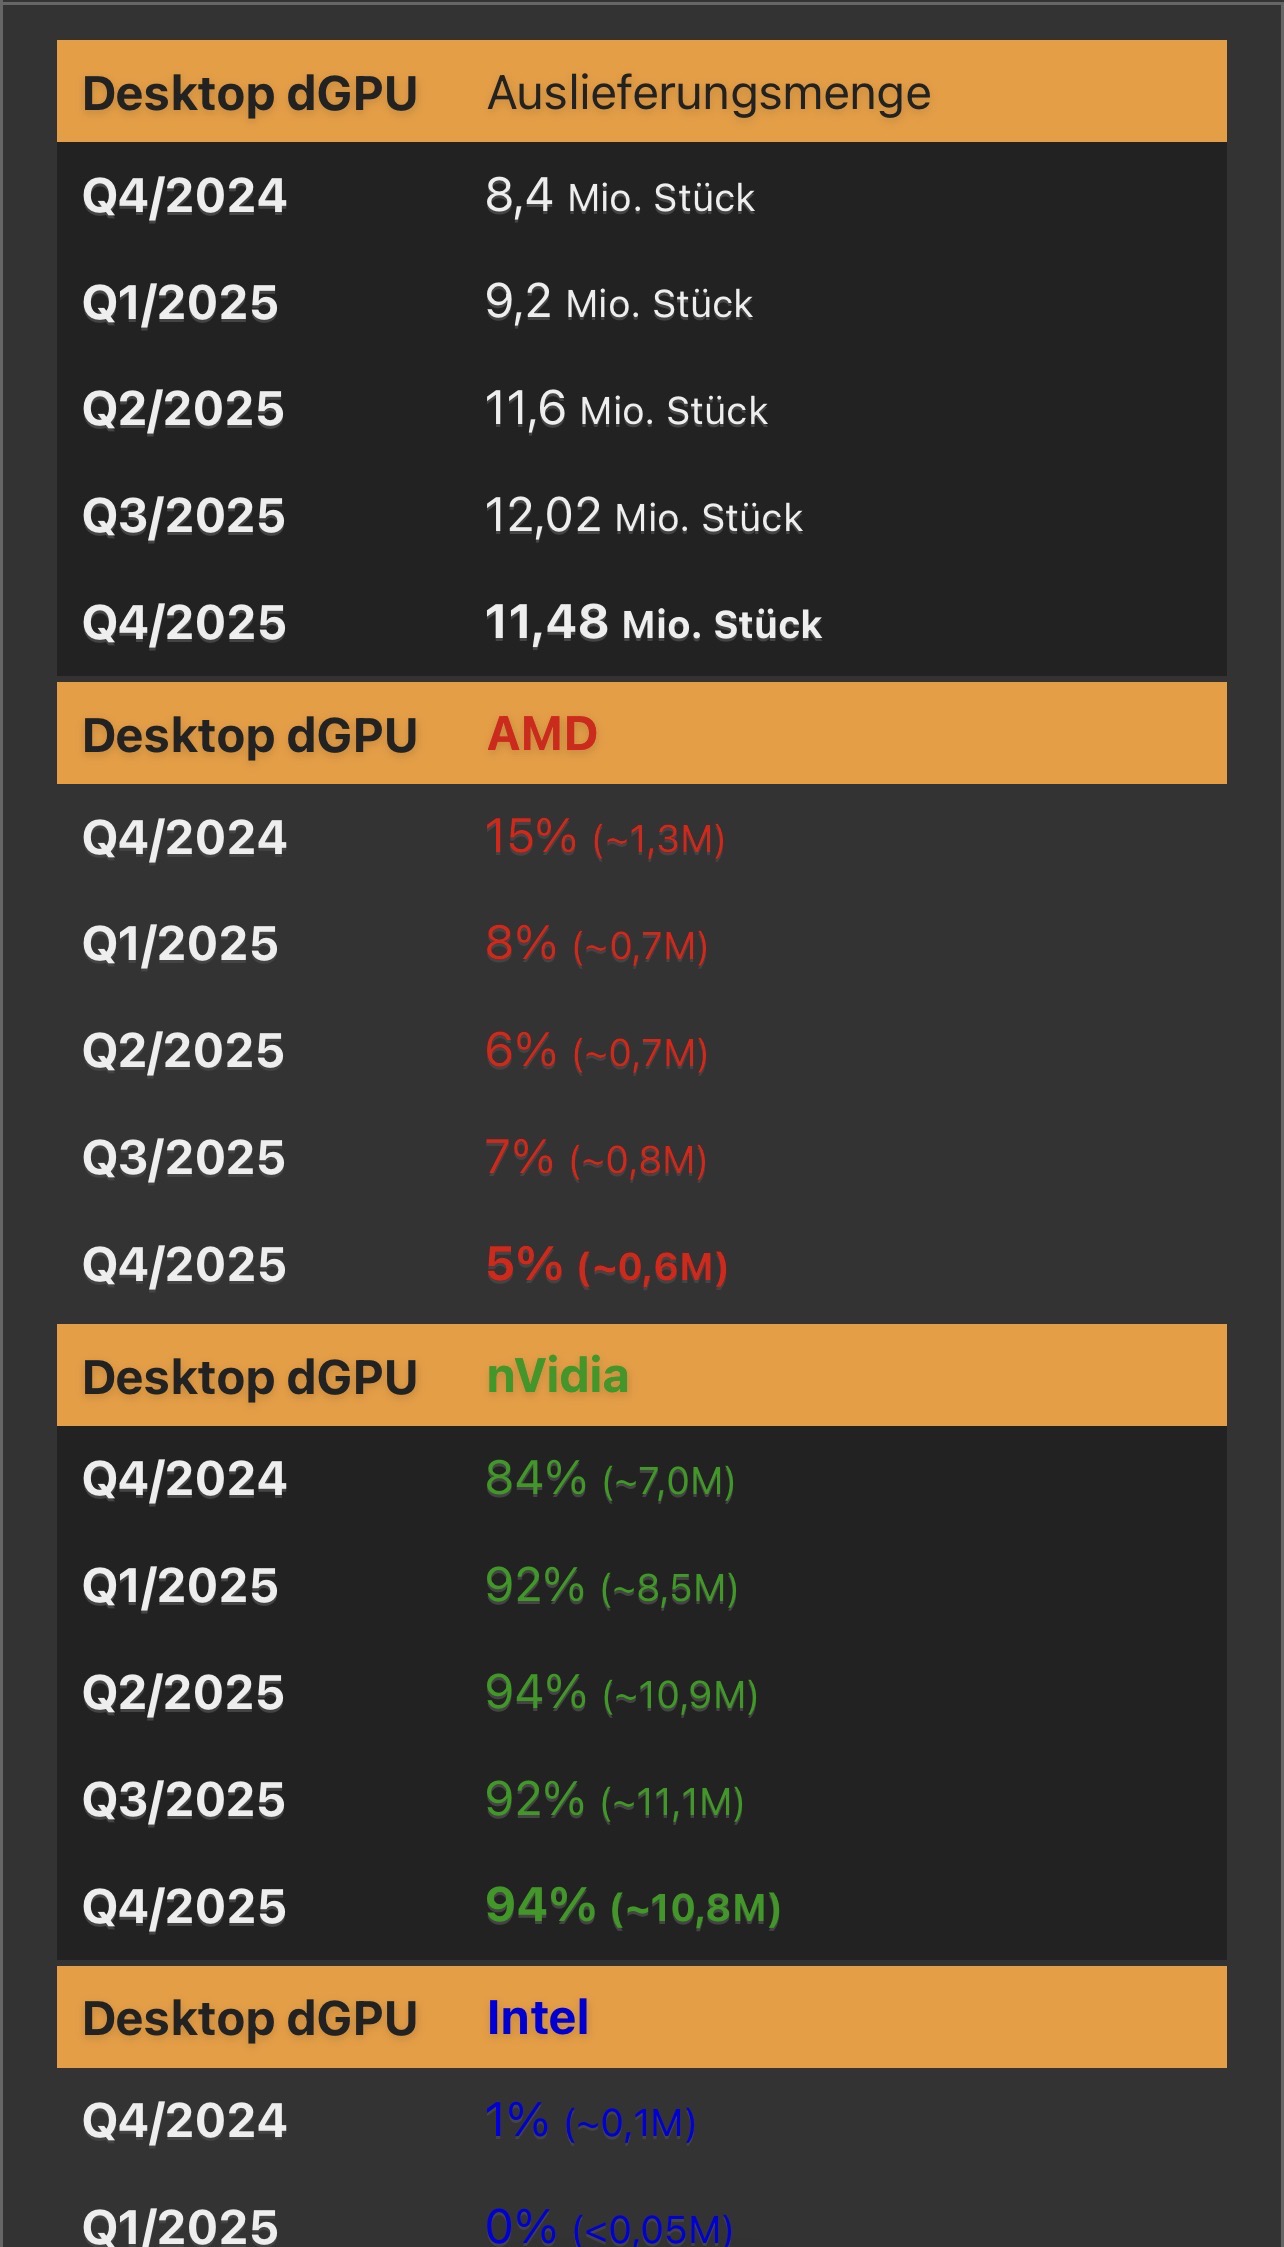Select the 9,2 Mio. Stück cell
This screenshot has width=1284, height=2247.
(x=619, y=303)
